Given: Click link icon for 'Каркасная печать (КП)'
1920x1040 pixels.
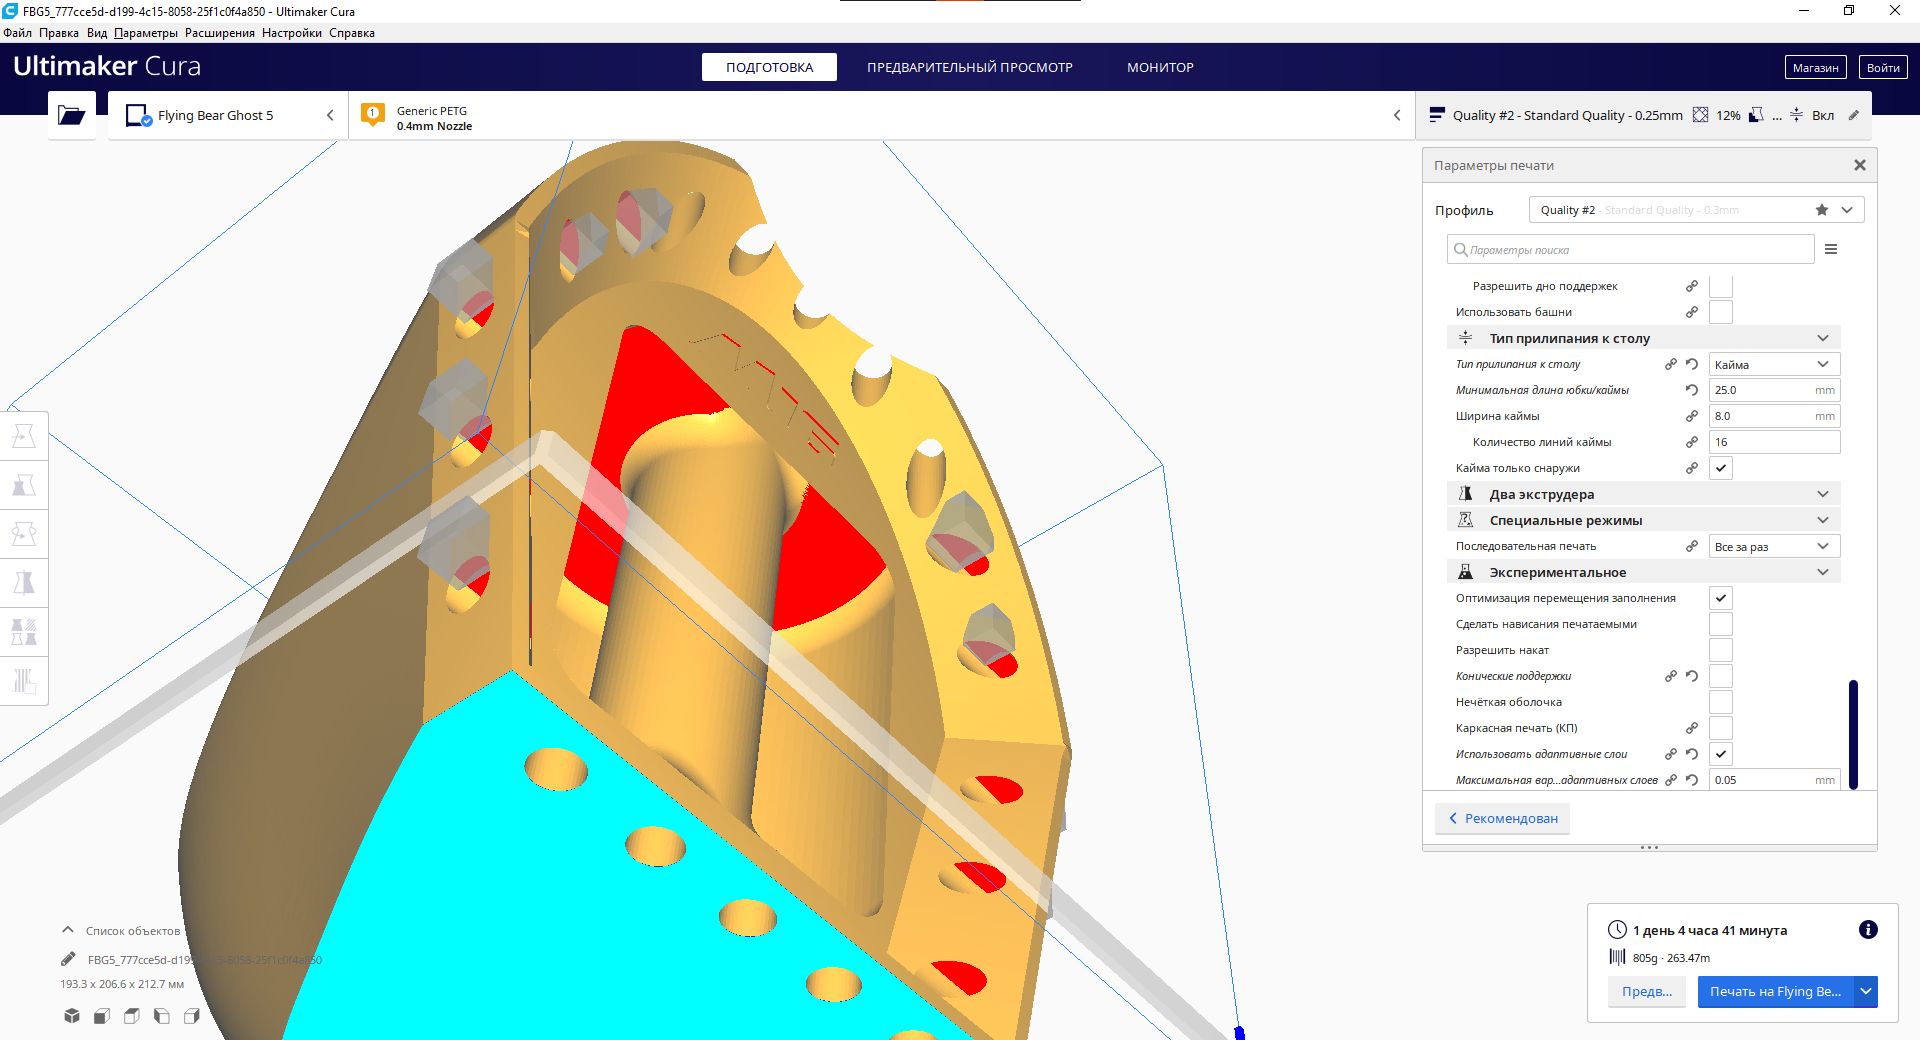Looking at the screenshot, I should [1692, 728].
